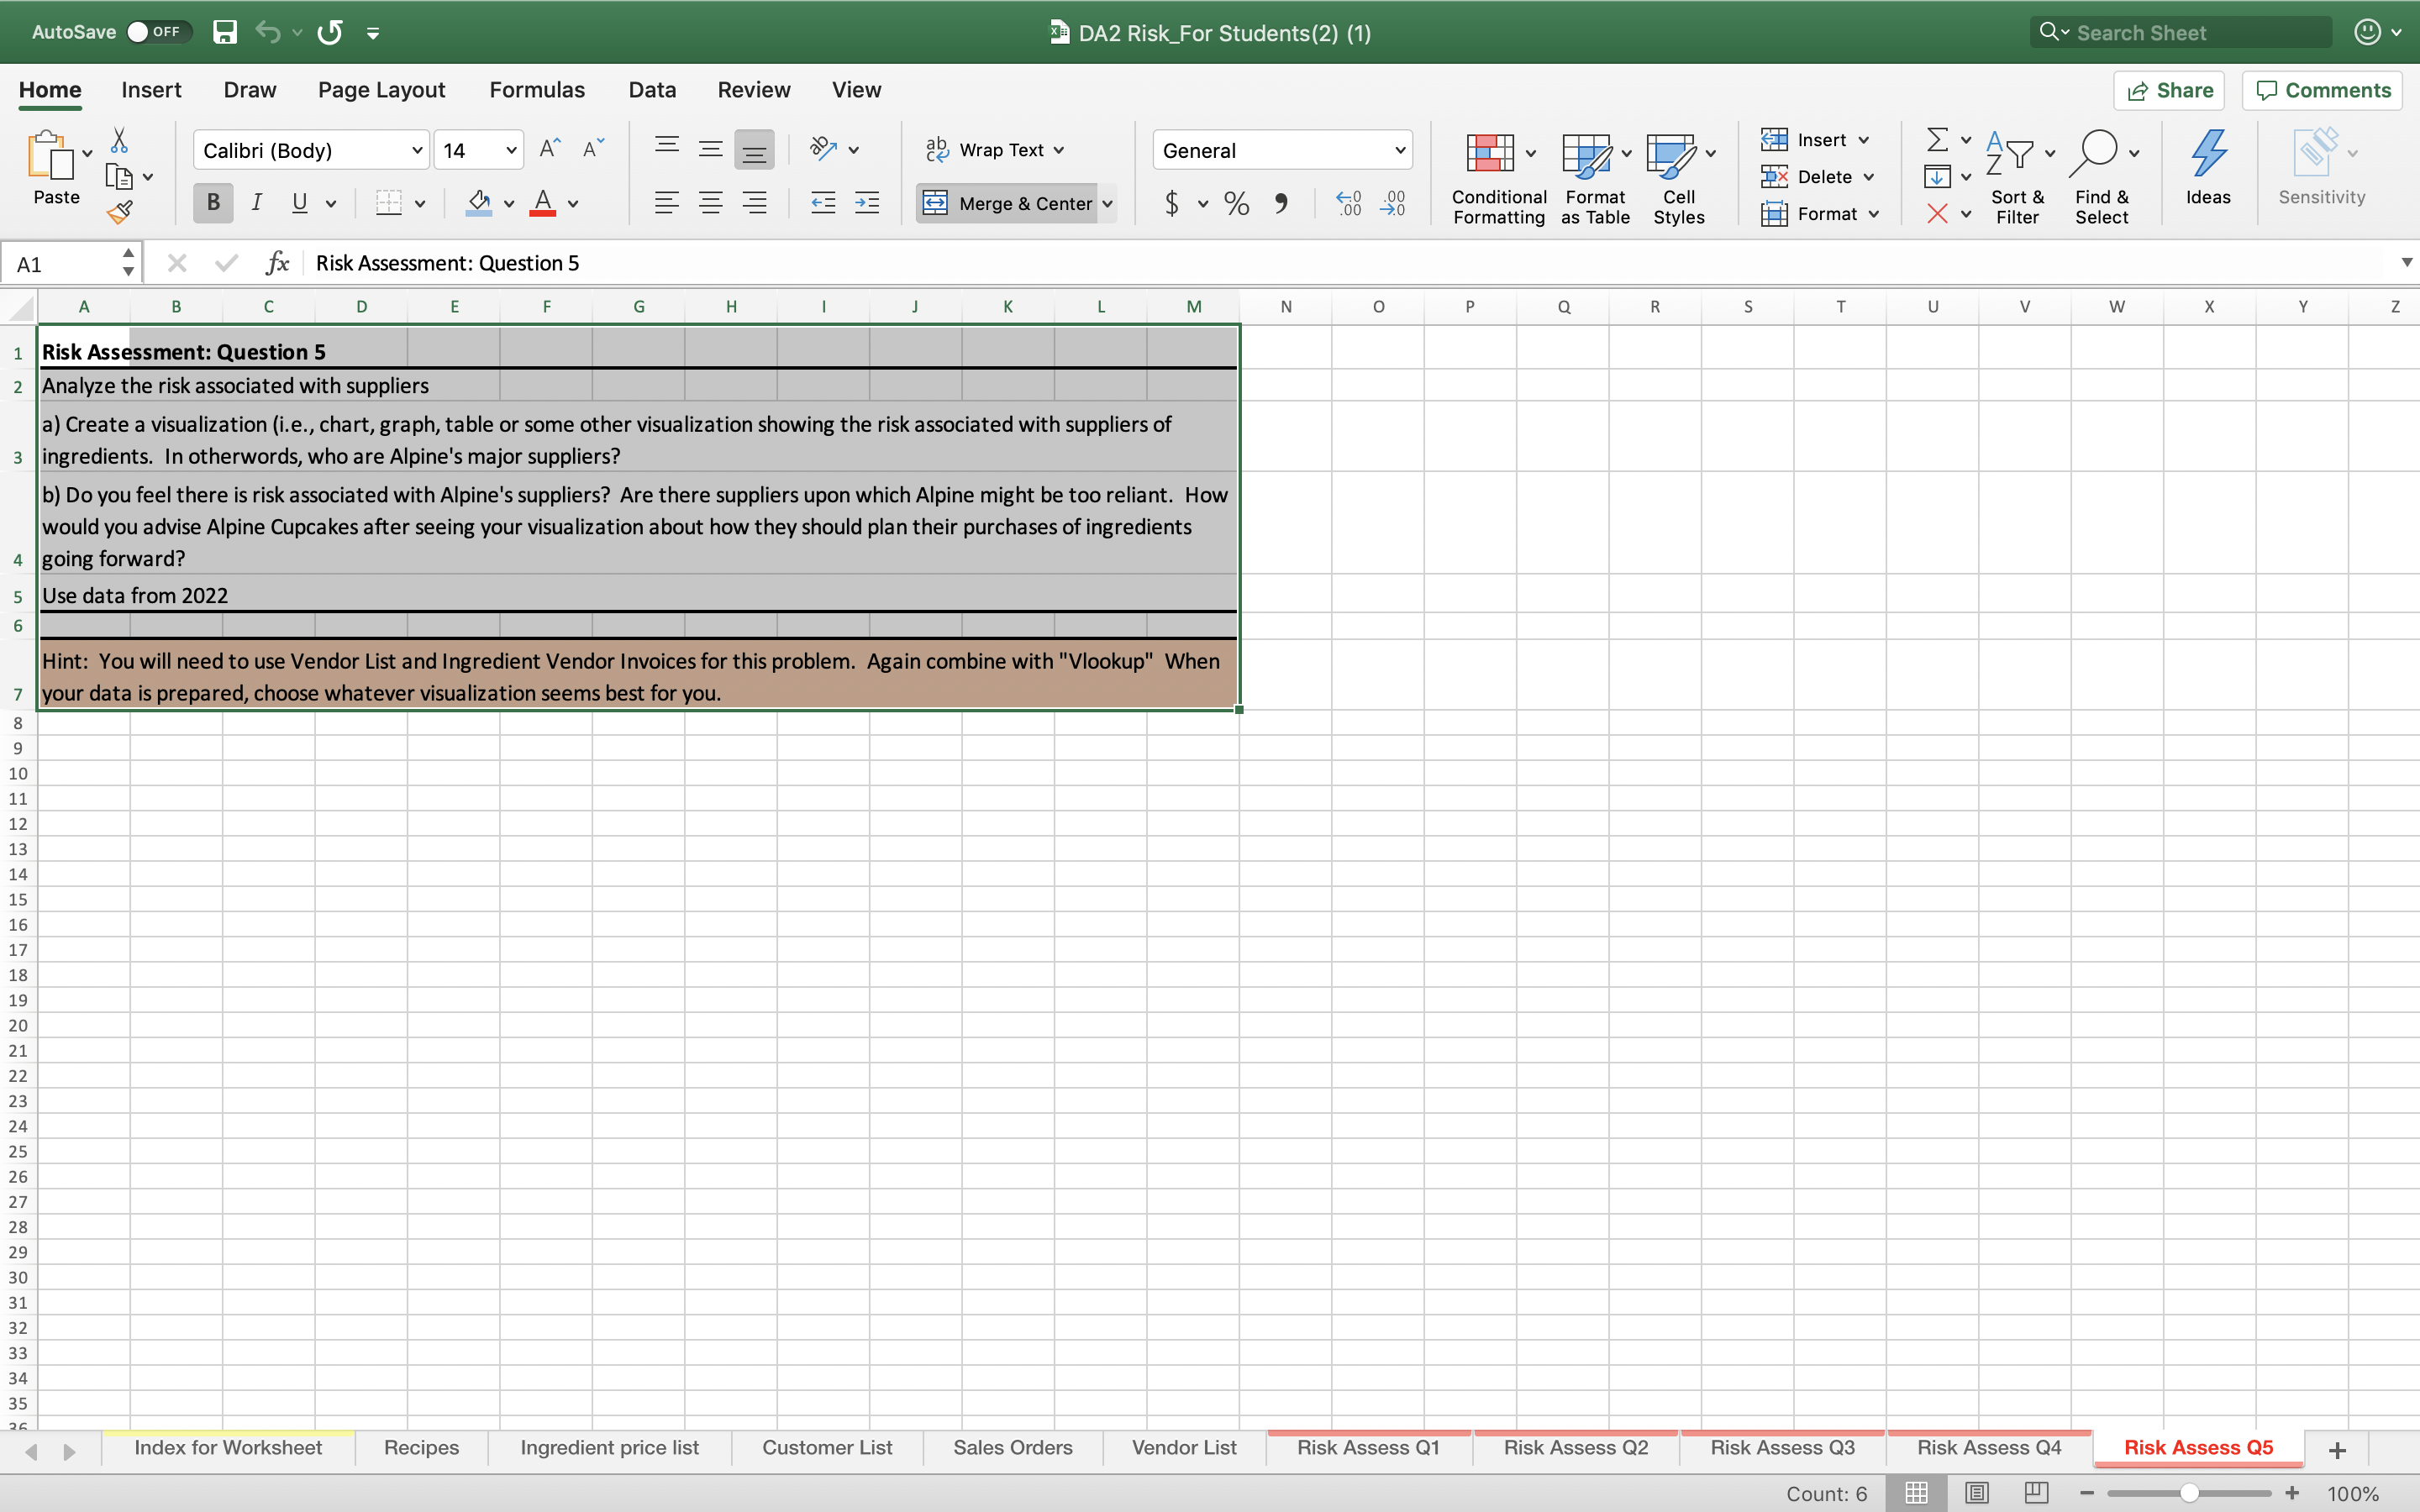The image size is (2420, 1512).
Task: Click the Share button
Action: tap(2169, 90)
